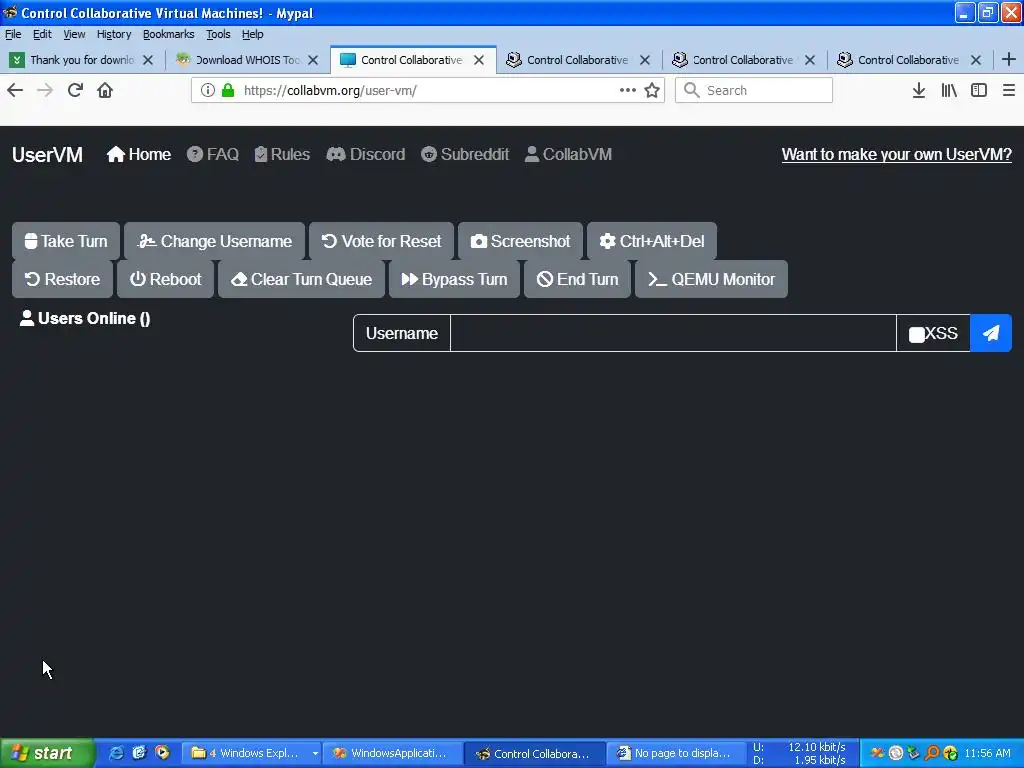
Task: Open the Bookmarks menu
Action: pyautogui.click(x=168, y=34)
